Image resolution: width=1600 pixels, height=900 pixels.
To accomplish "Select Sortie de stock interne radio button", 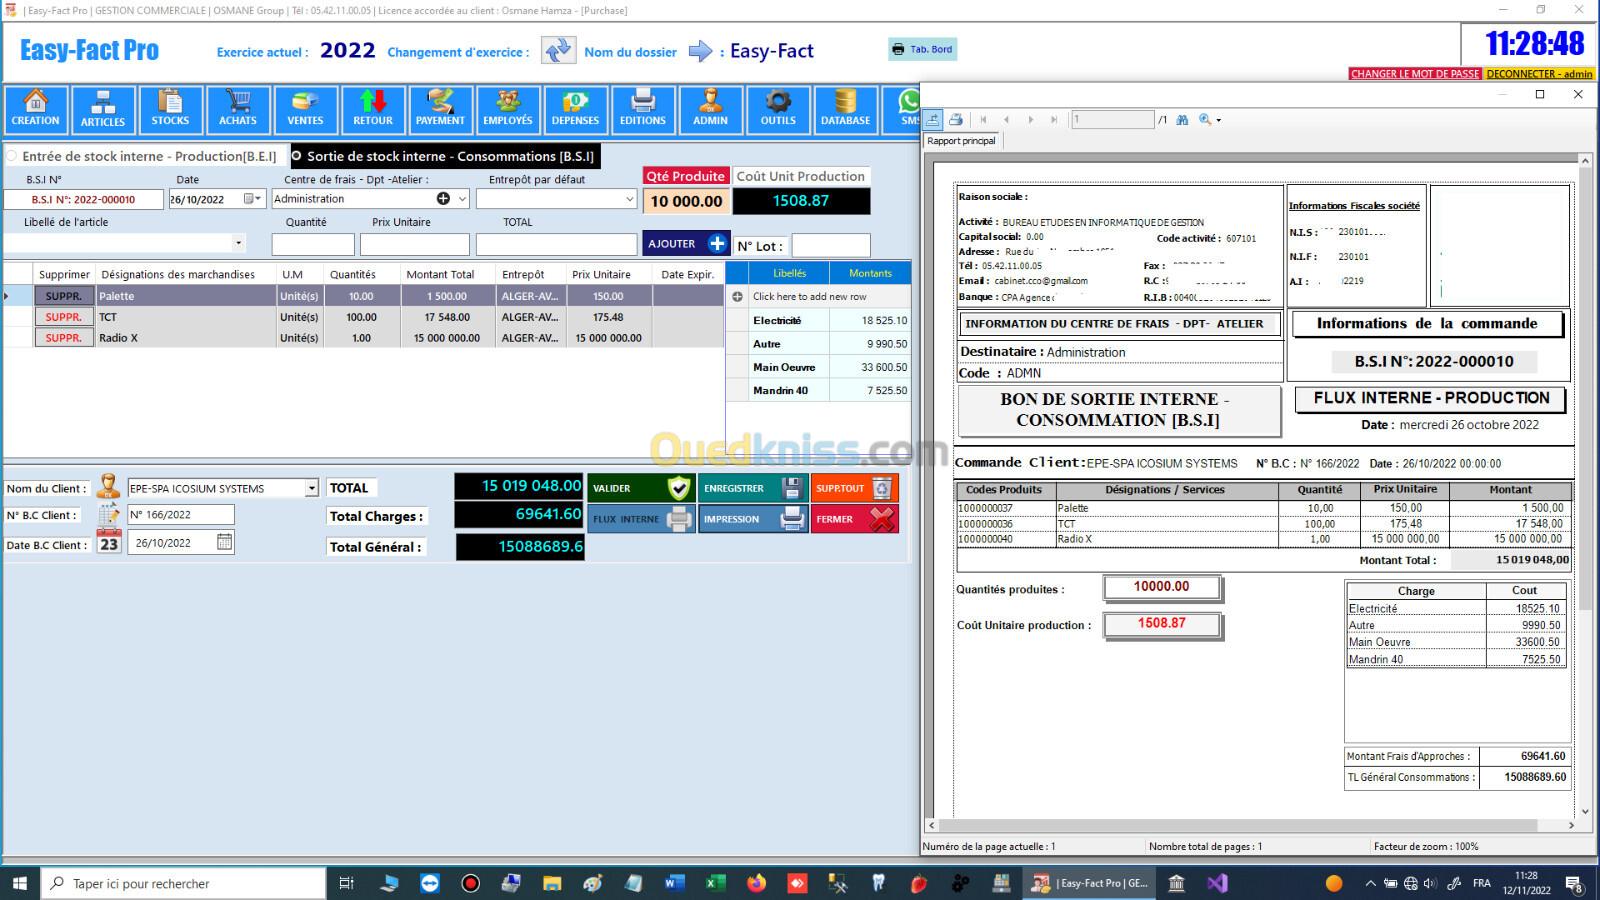I will coord(297,156).
